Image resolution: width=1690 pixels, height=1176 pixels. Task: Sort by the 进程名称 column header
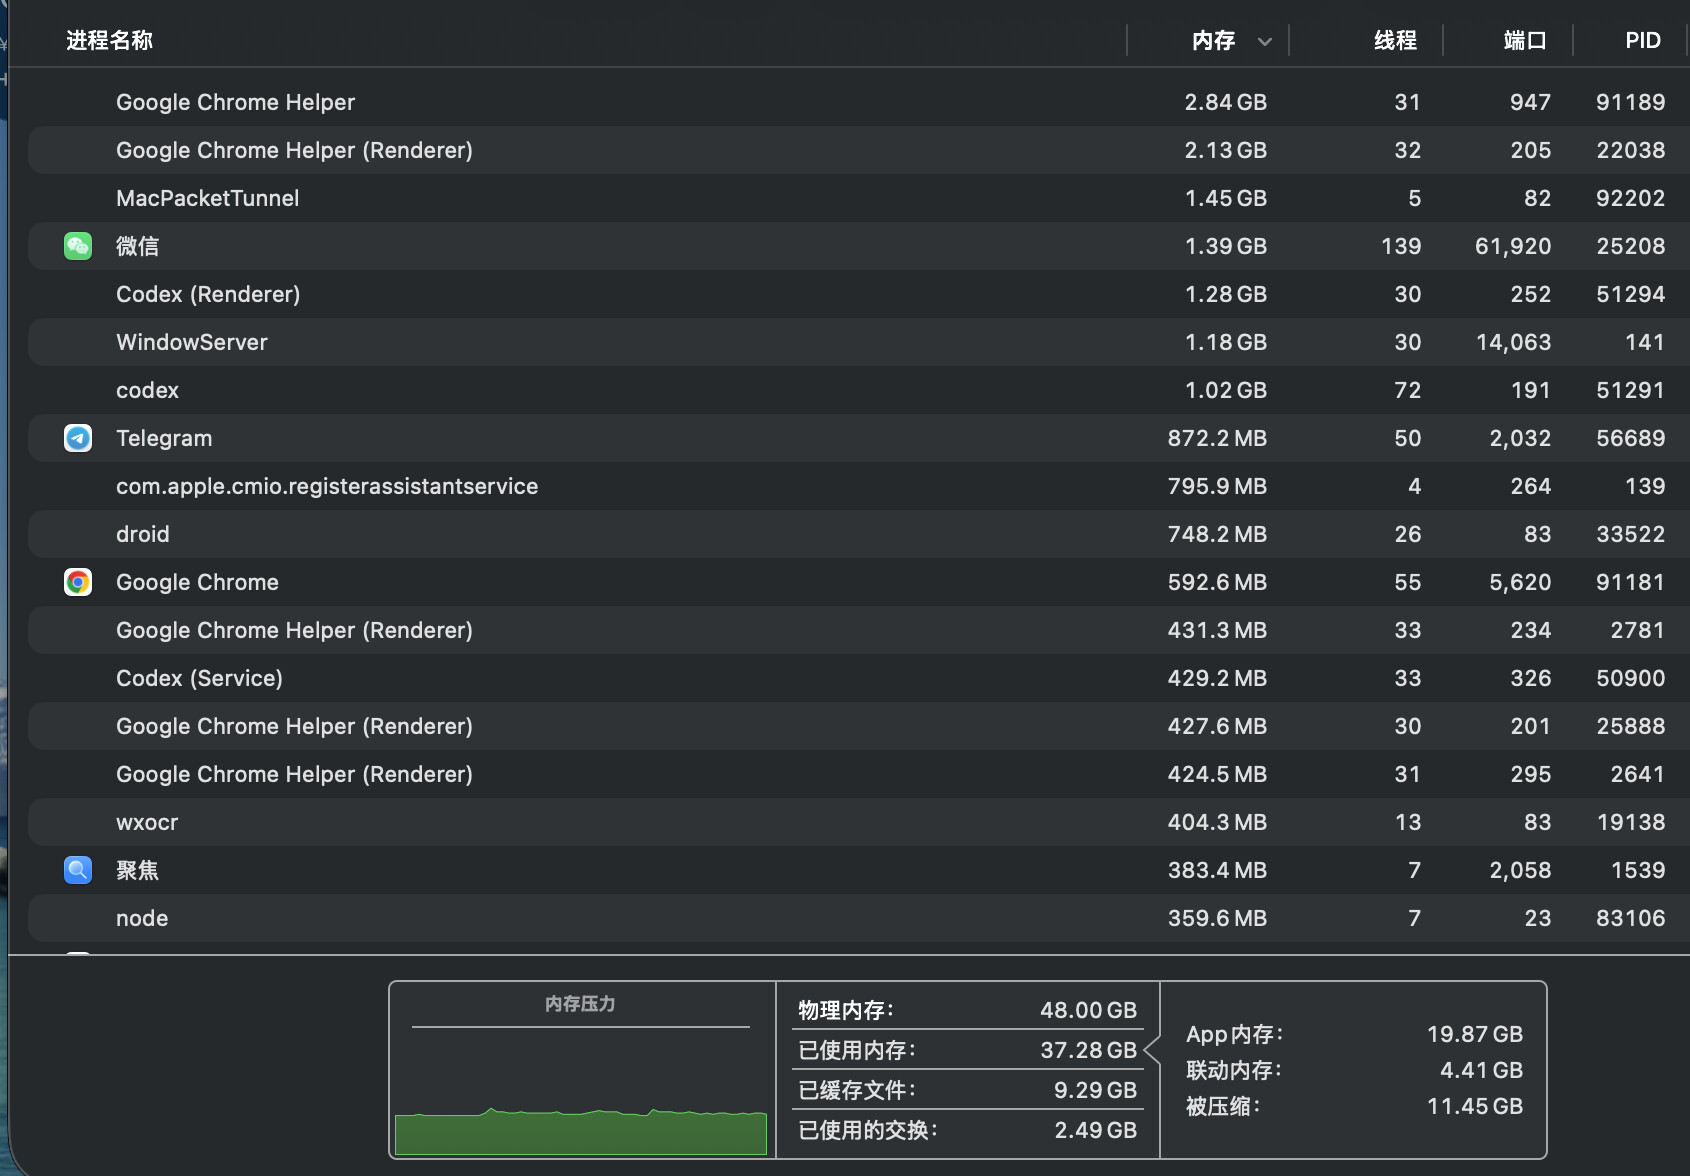[x=110, y=40]
